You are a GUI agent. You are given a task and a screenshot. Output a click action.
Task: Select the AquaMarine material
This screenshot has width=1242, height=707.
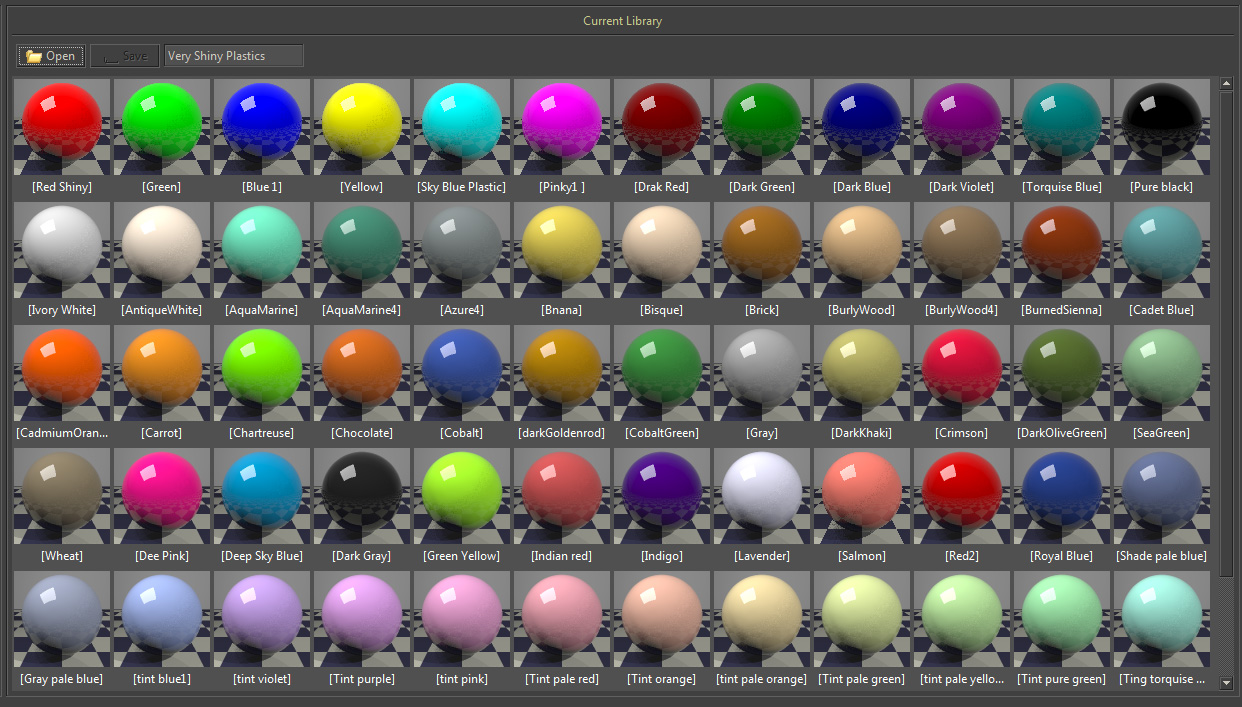(x=262, y=250)
